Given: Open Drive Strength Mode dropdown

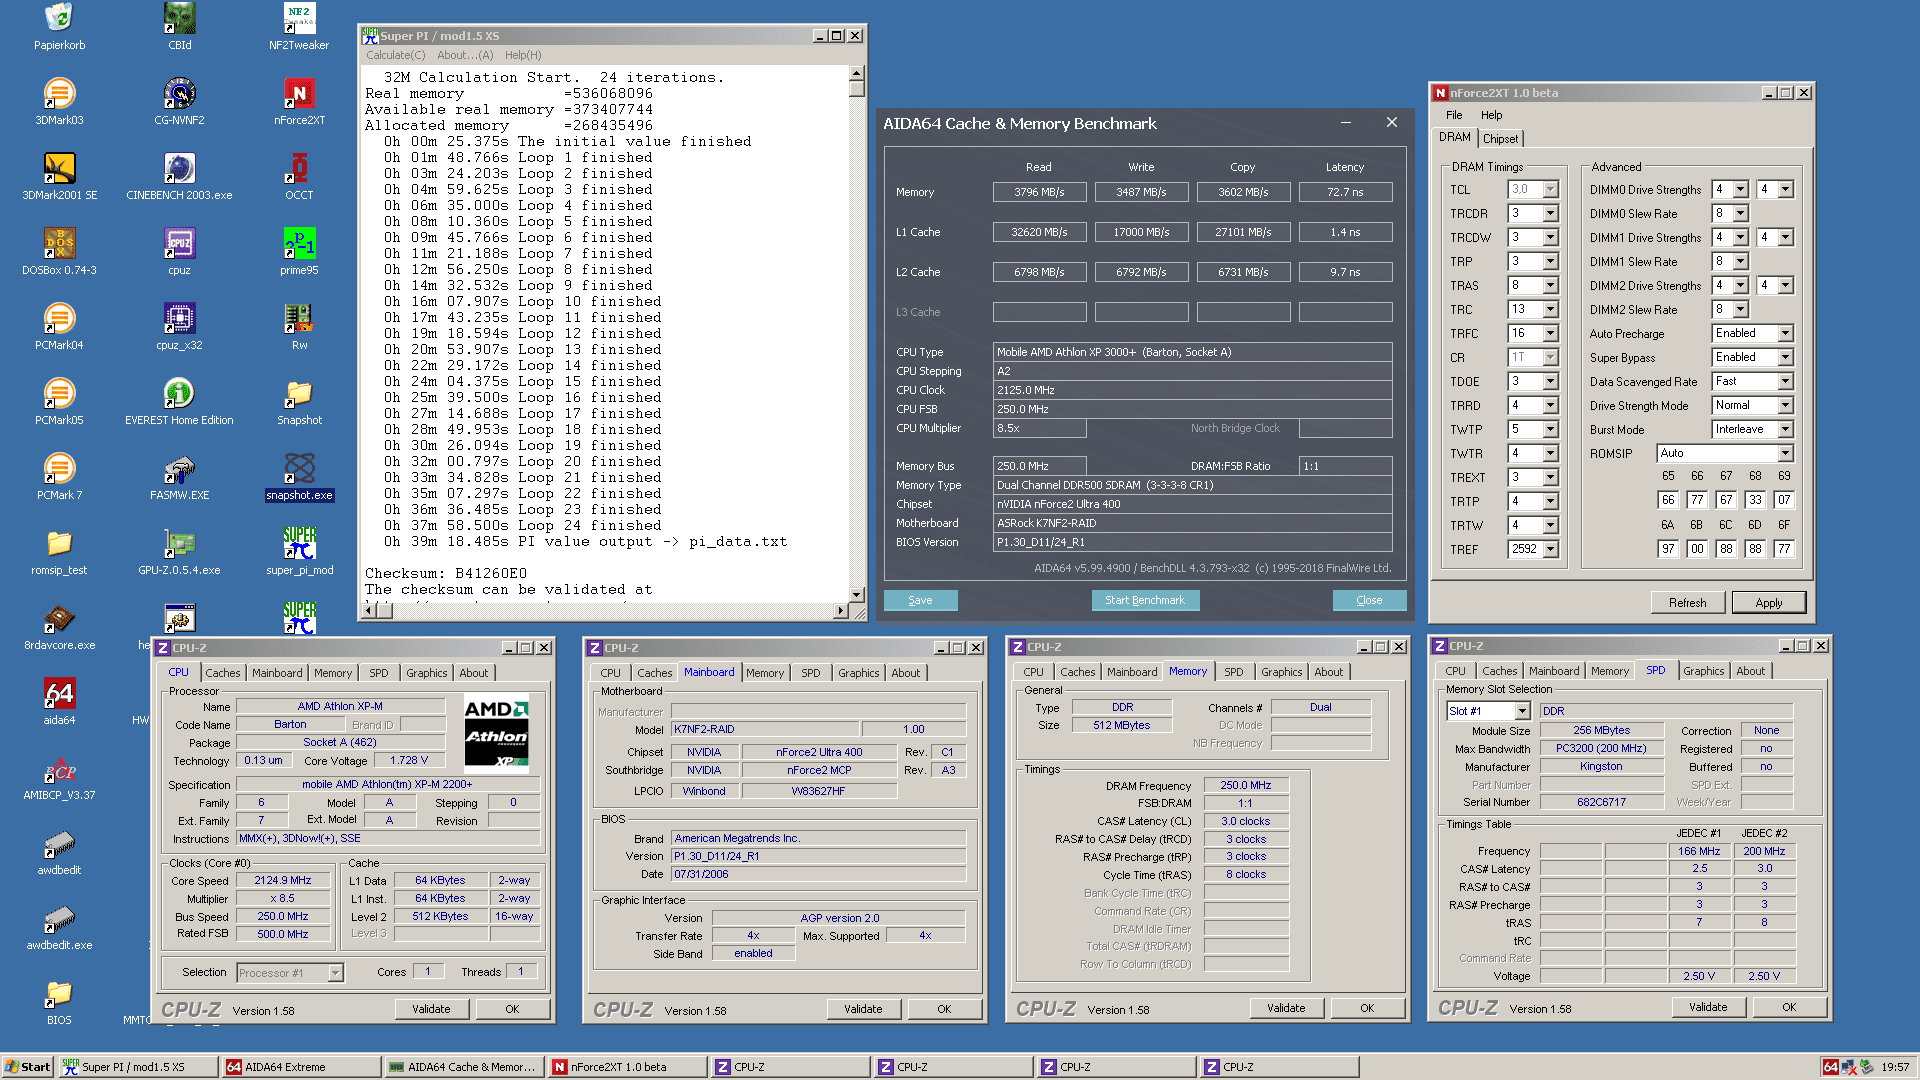Looking at the screenshot, I should coord(1785,405).
